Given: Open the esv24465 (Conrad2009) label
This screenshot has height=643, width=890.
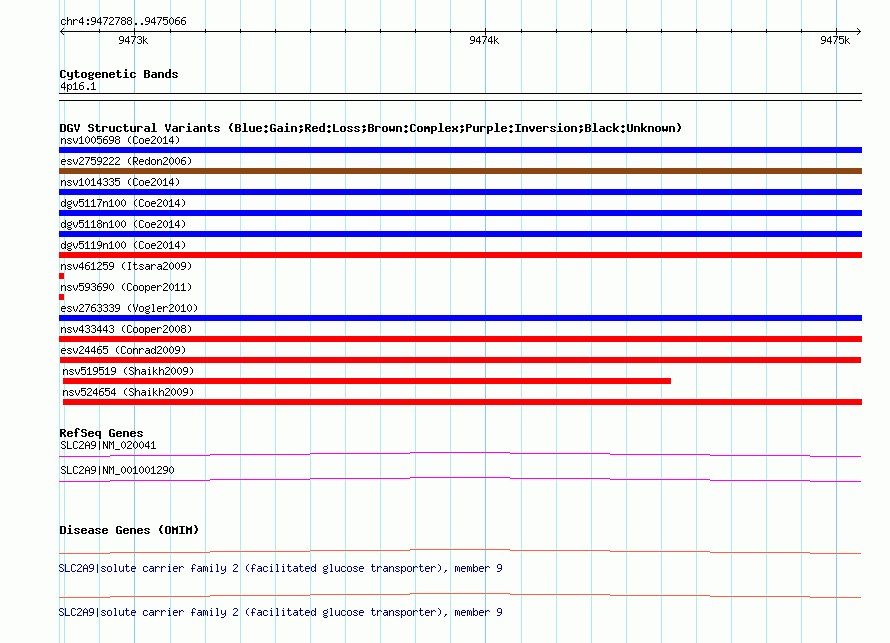Looking at the screenshot, I should 123,350.
